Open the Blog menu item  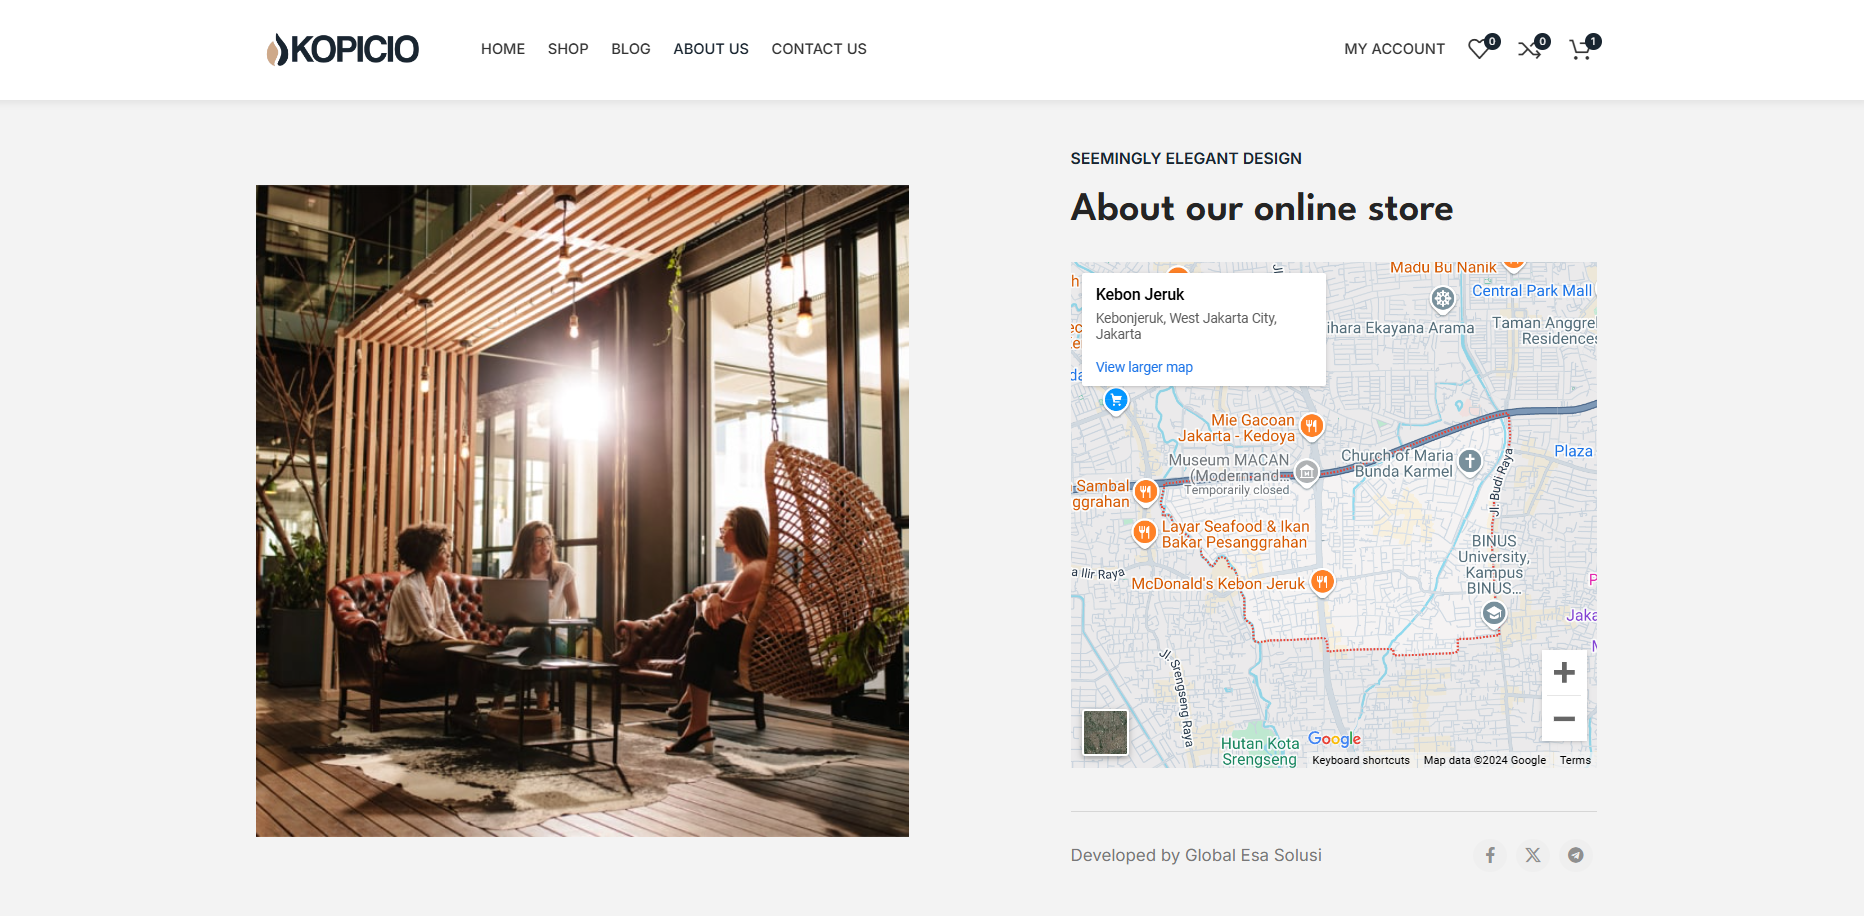[631, 49]
